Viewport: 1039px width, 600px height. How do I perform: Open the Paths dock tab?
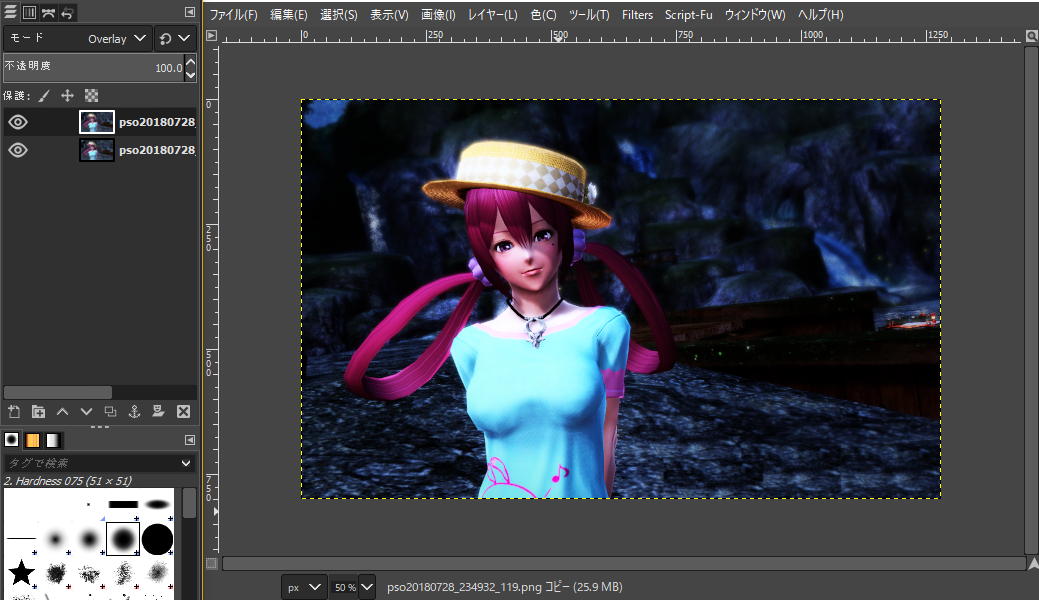[48, 12]
